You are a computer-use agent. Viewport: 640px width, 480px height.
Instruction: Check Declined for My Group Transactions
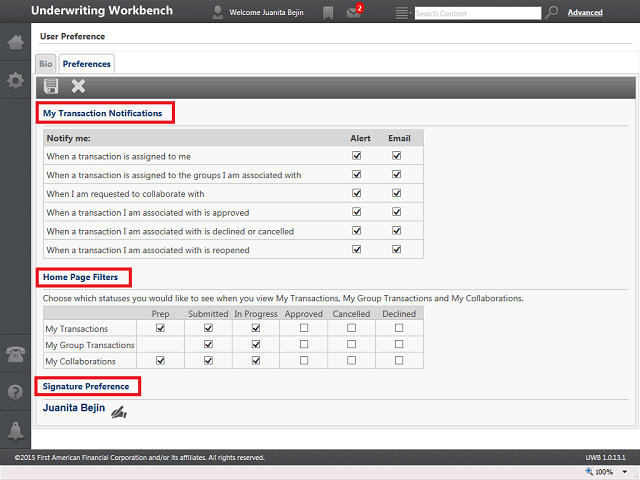pos(399,344)
